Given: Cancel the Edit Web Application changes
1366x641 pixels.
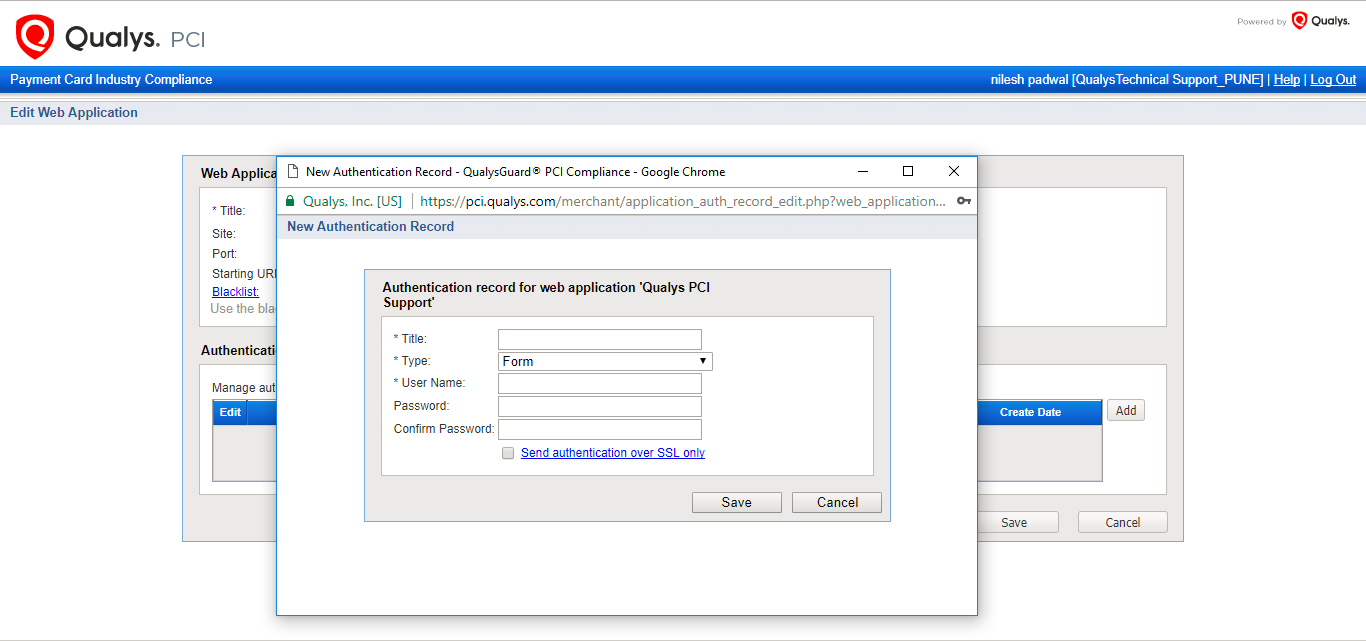Looking at the screenshot, I should coord(1122,521).
